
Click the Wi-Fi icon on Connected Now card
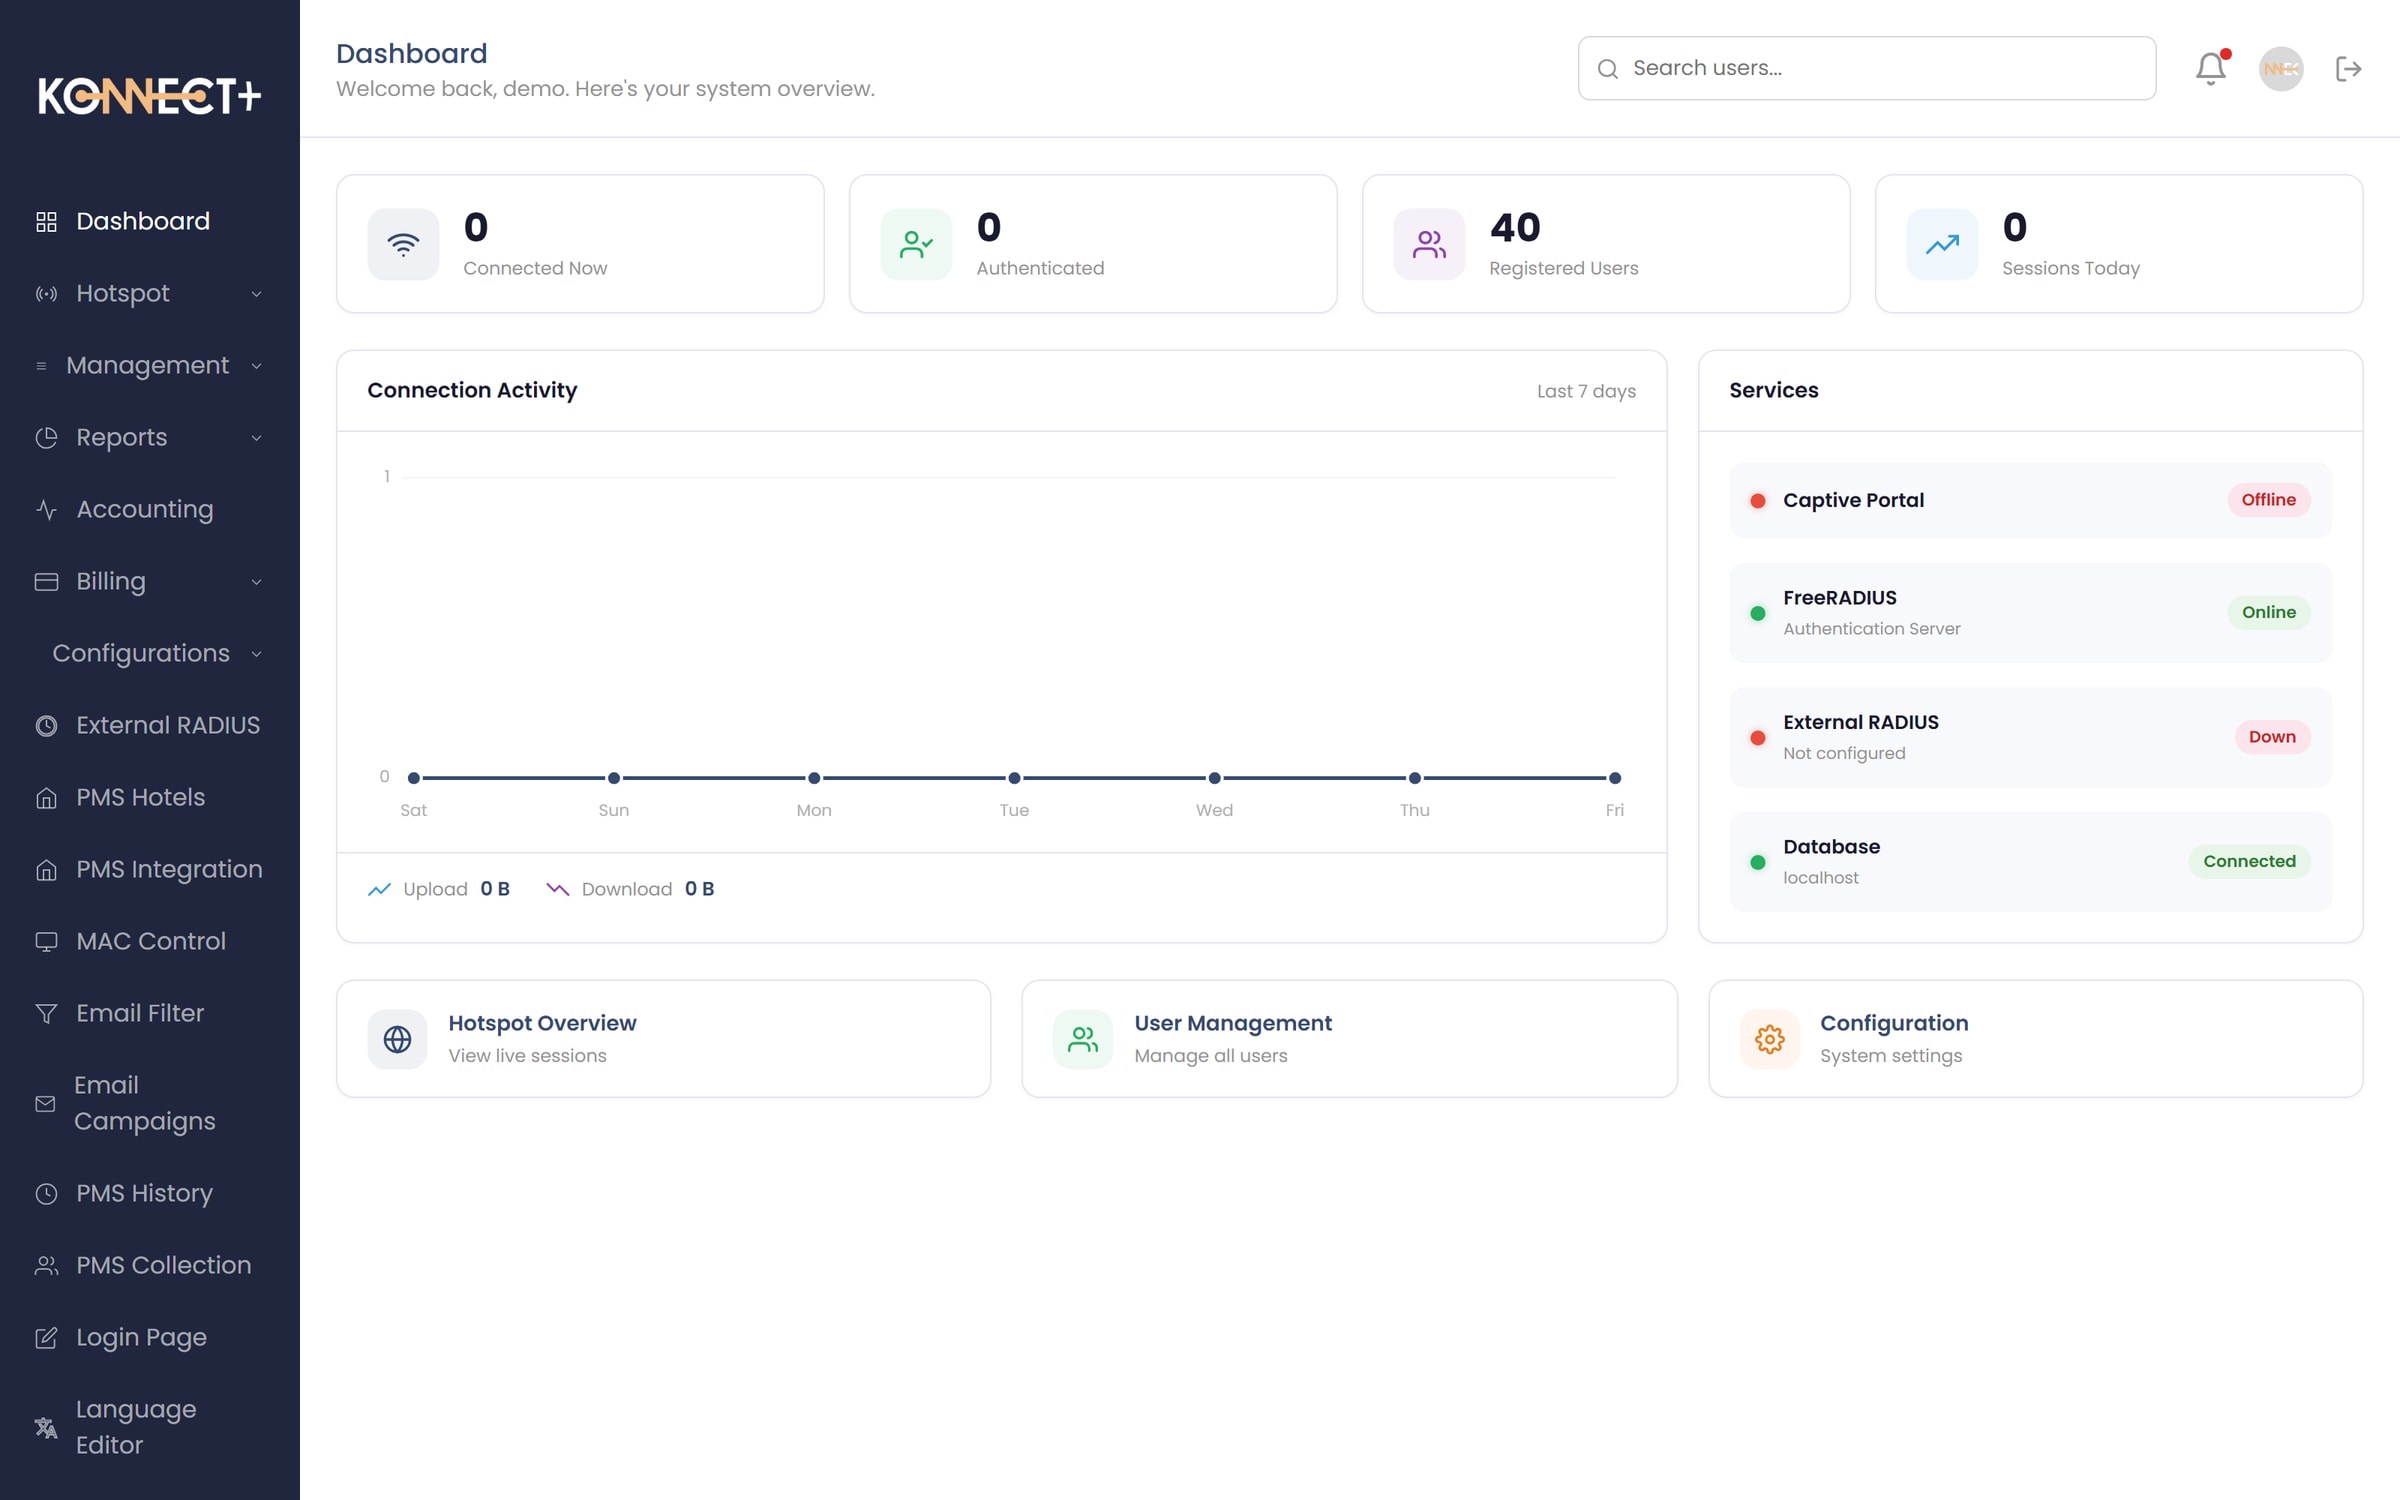click(403, 244)
